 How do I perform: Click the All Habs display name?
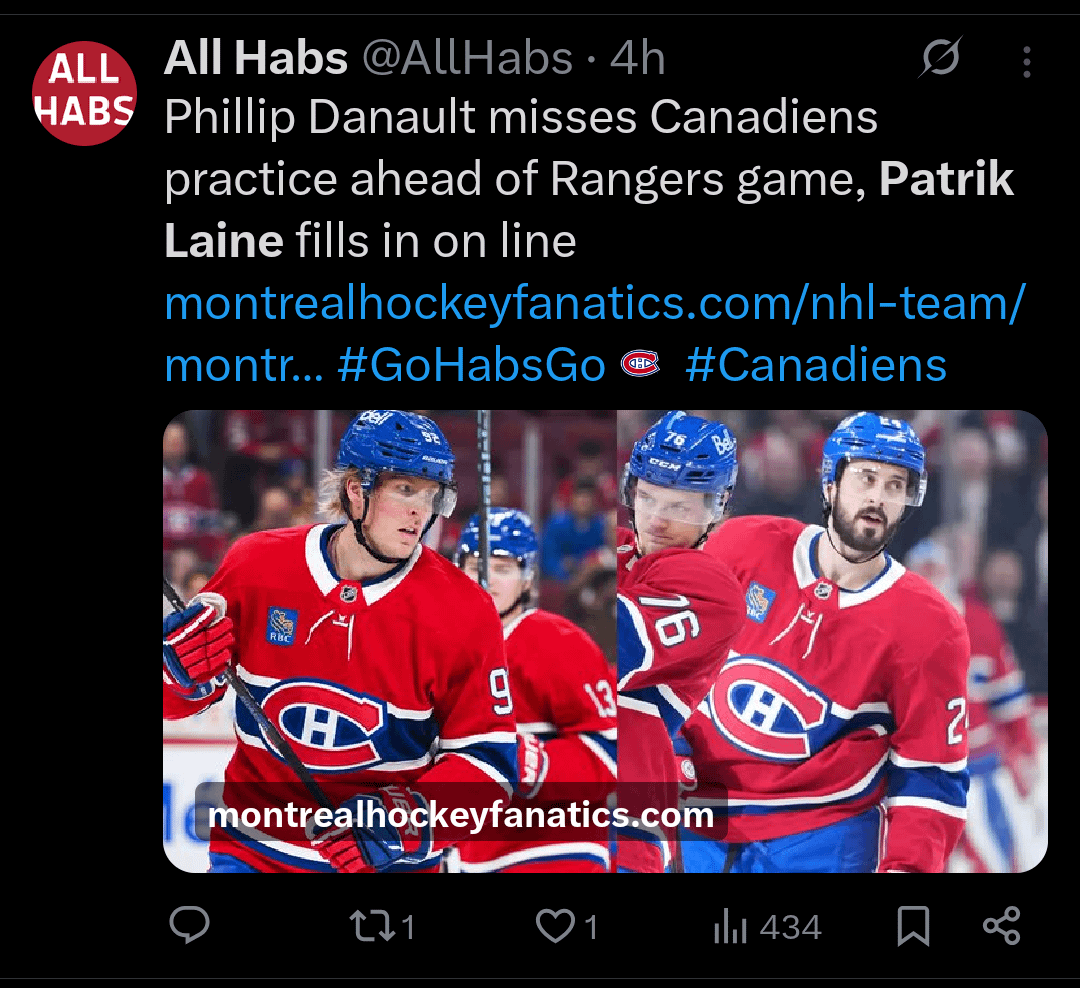pos(256,60)
